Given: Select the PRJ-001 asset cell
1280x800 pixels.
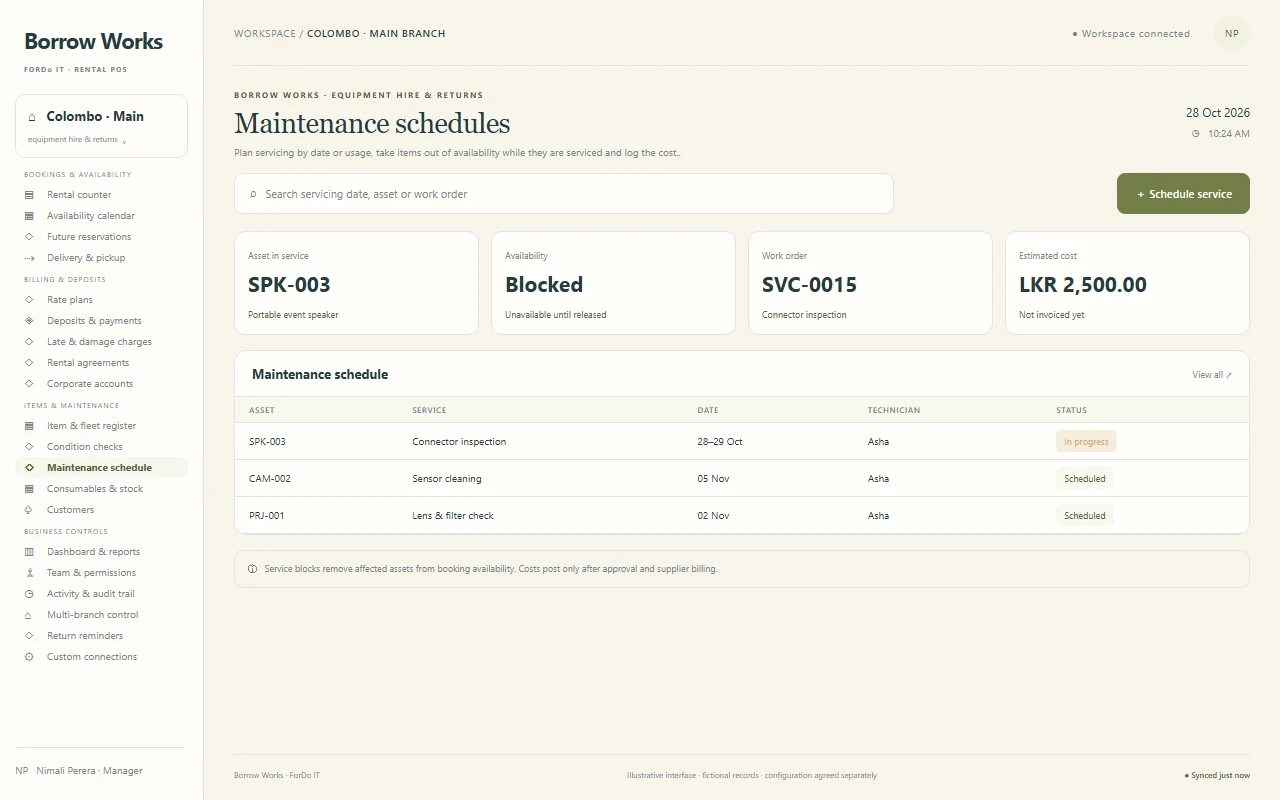Looking at the screenshot, I should pos(267,516).
